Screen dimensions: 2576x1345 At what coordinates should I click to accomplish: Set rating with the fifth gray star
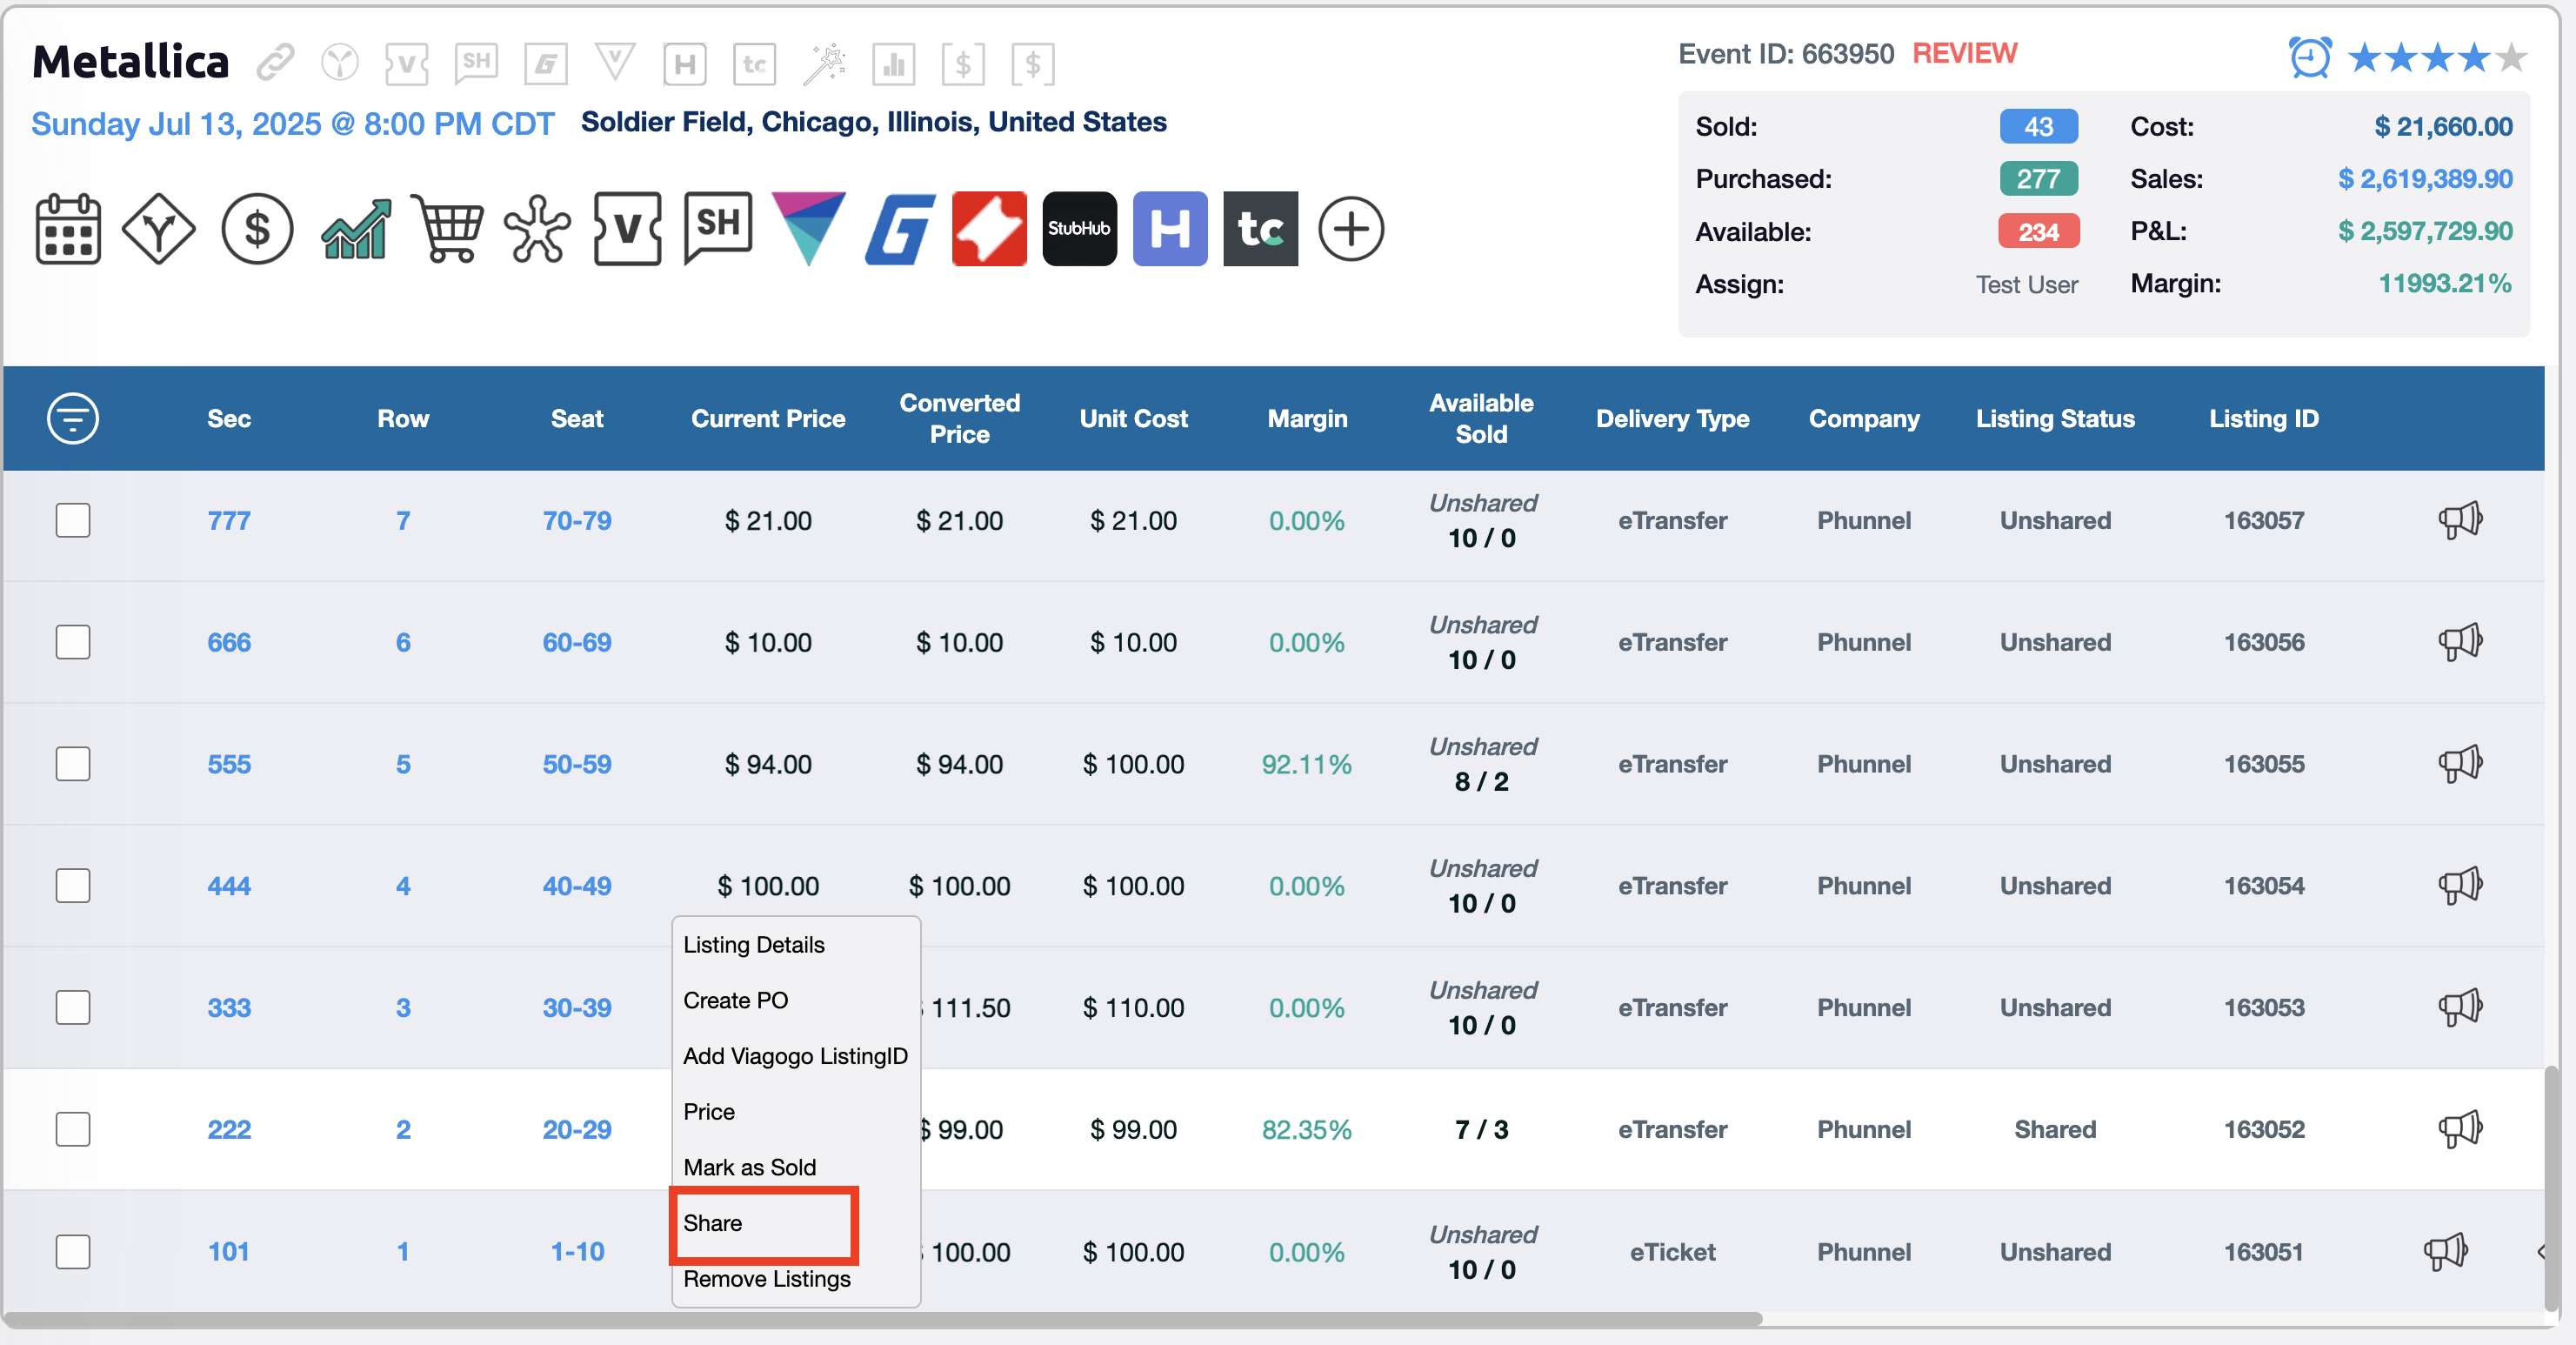[2510, 57]
